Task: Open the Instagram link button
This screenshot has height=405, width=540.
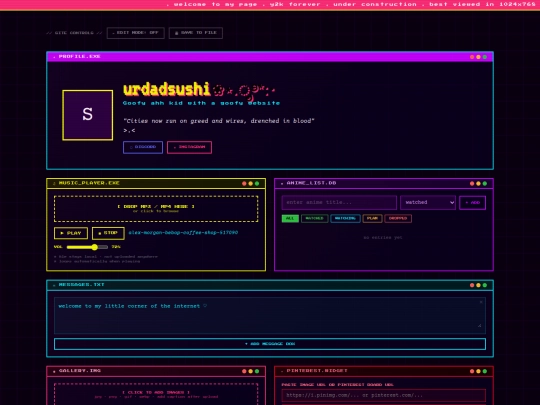Action: [x=189, y=147]
